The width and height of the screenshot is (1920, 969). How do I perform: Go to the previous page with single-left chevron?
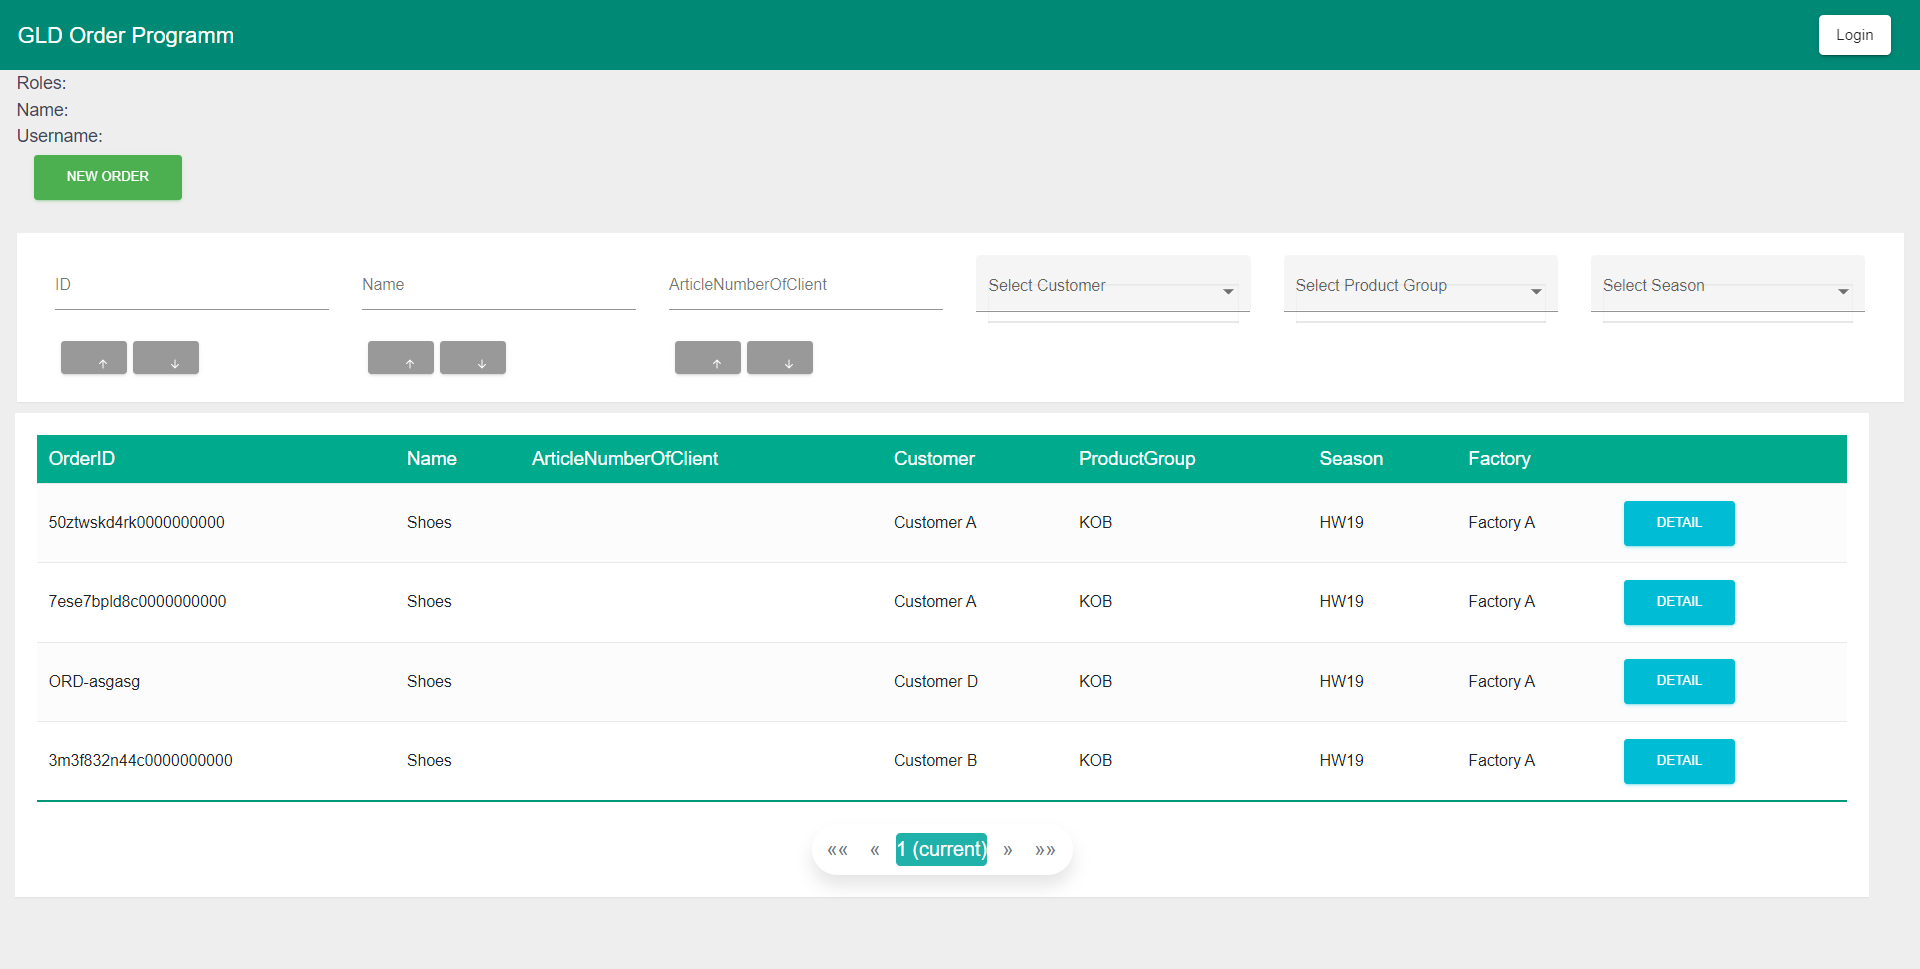click(x=875, y=850)
